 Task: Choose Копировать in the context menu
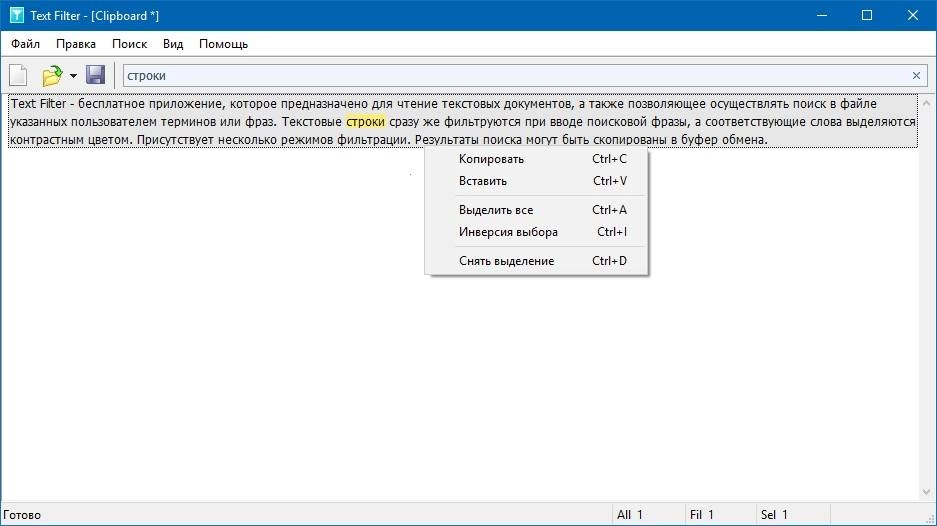537,159
